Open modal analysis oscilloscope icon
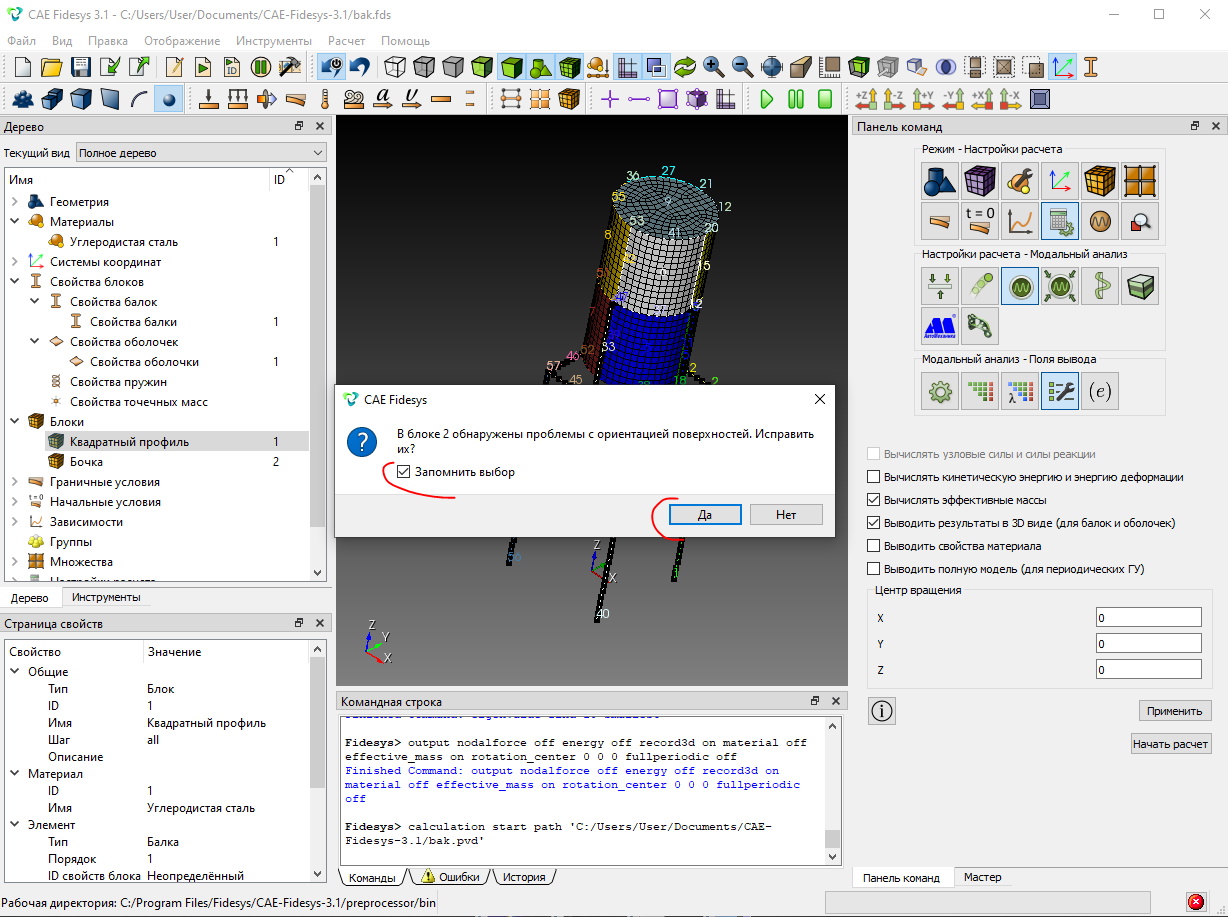 [1019, 287]
